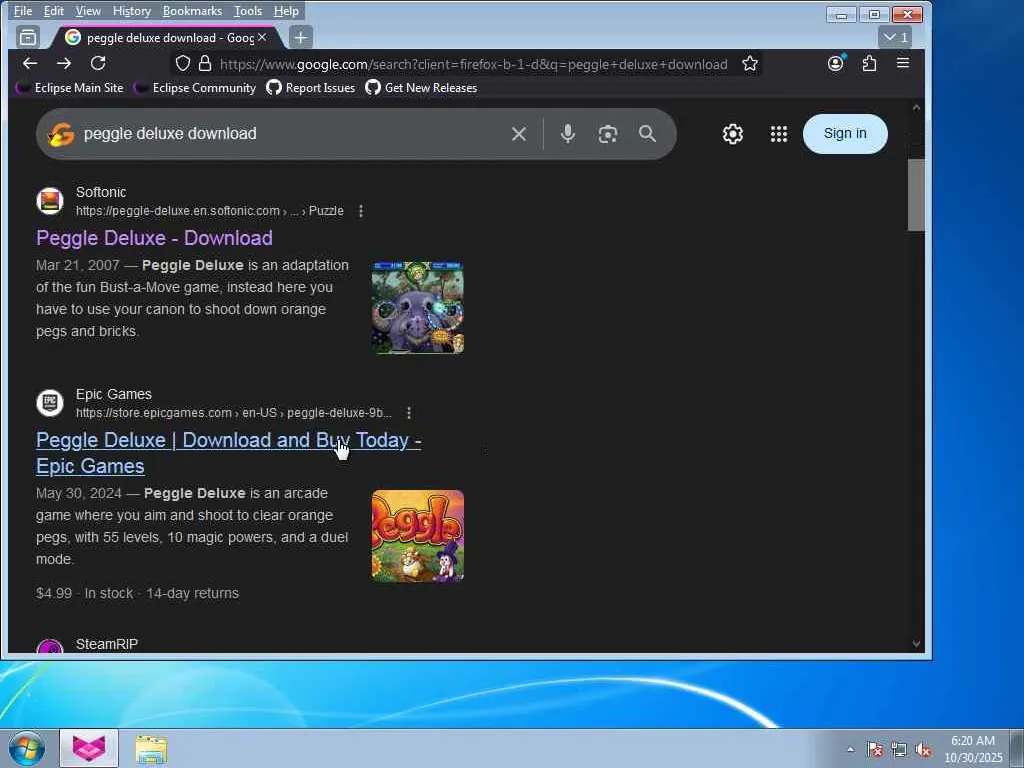Reload the current page
The width and height of the screenshot is (1024, 768).
tap(98, 63)
